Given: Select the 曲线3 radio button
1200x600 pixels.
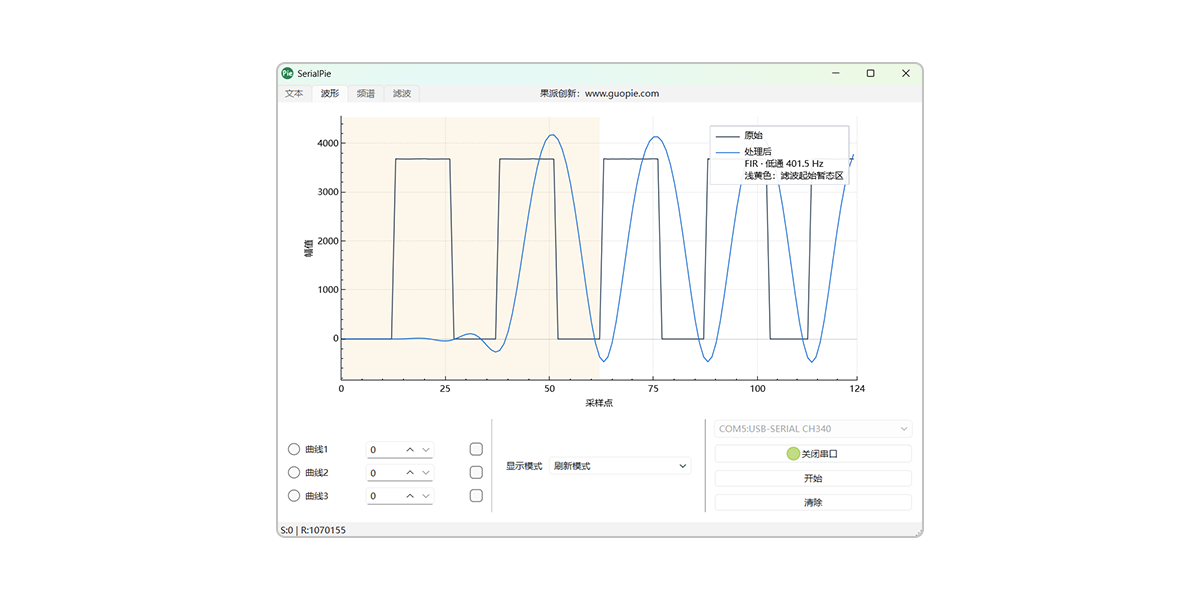Looking at the screenshot, I should click(294, 496).
